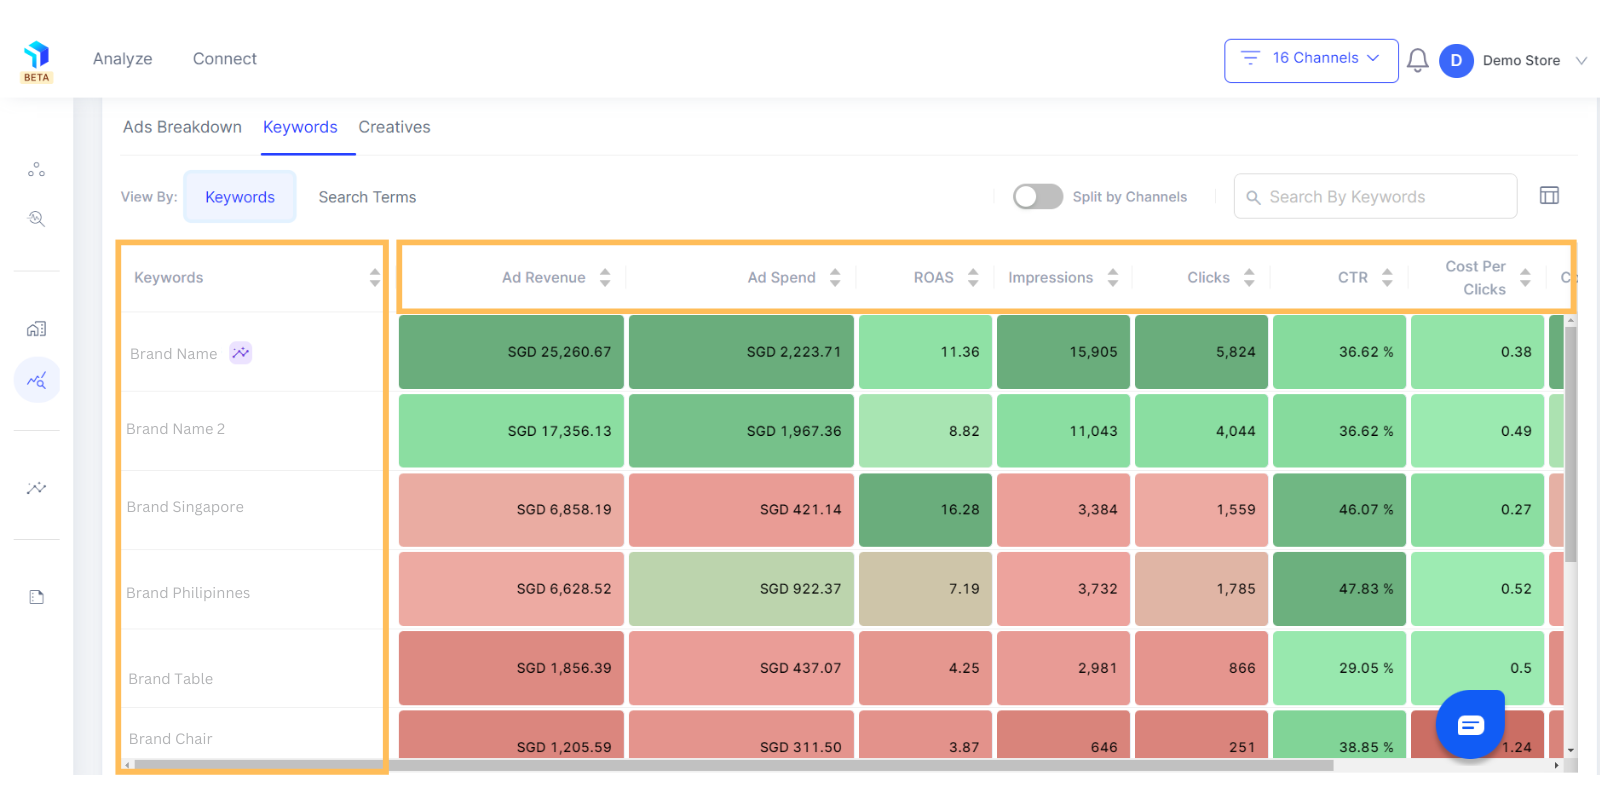The image size is (1600, 800).
Task: Click the Demo Store avatar D
Action: coord(1456,60)
